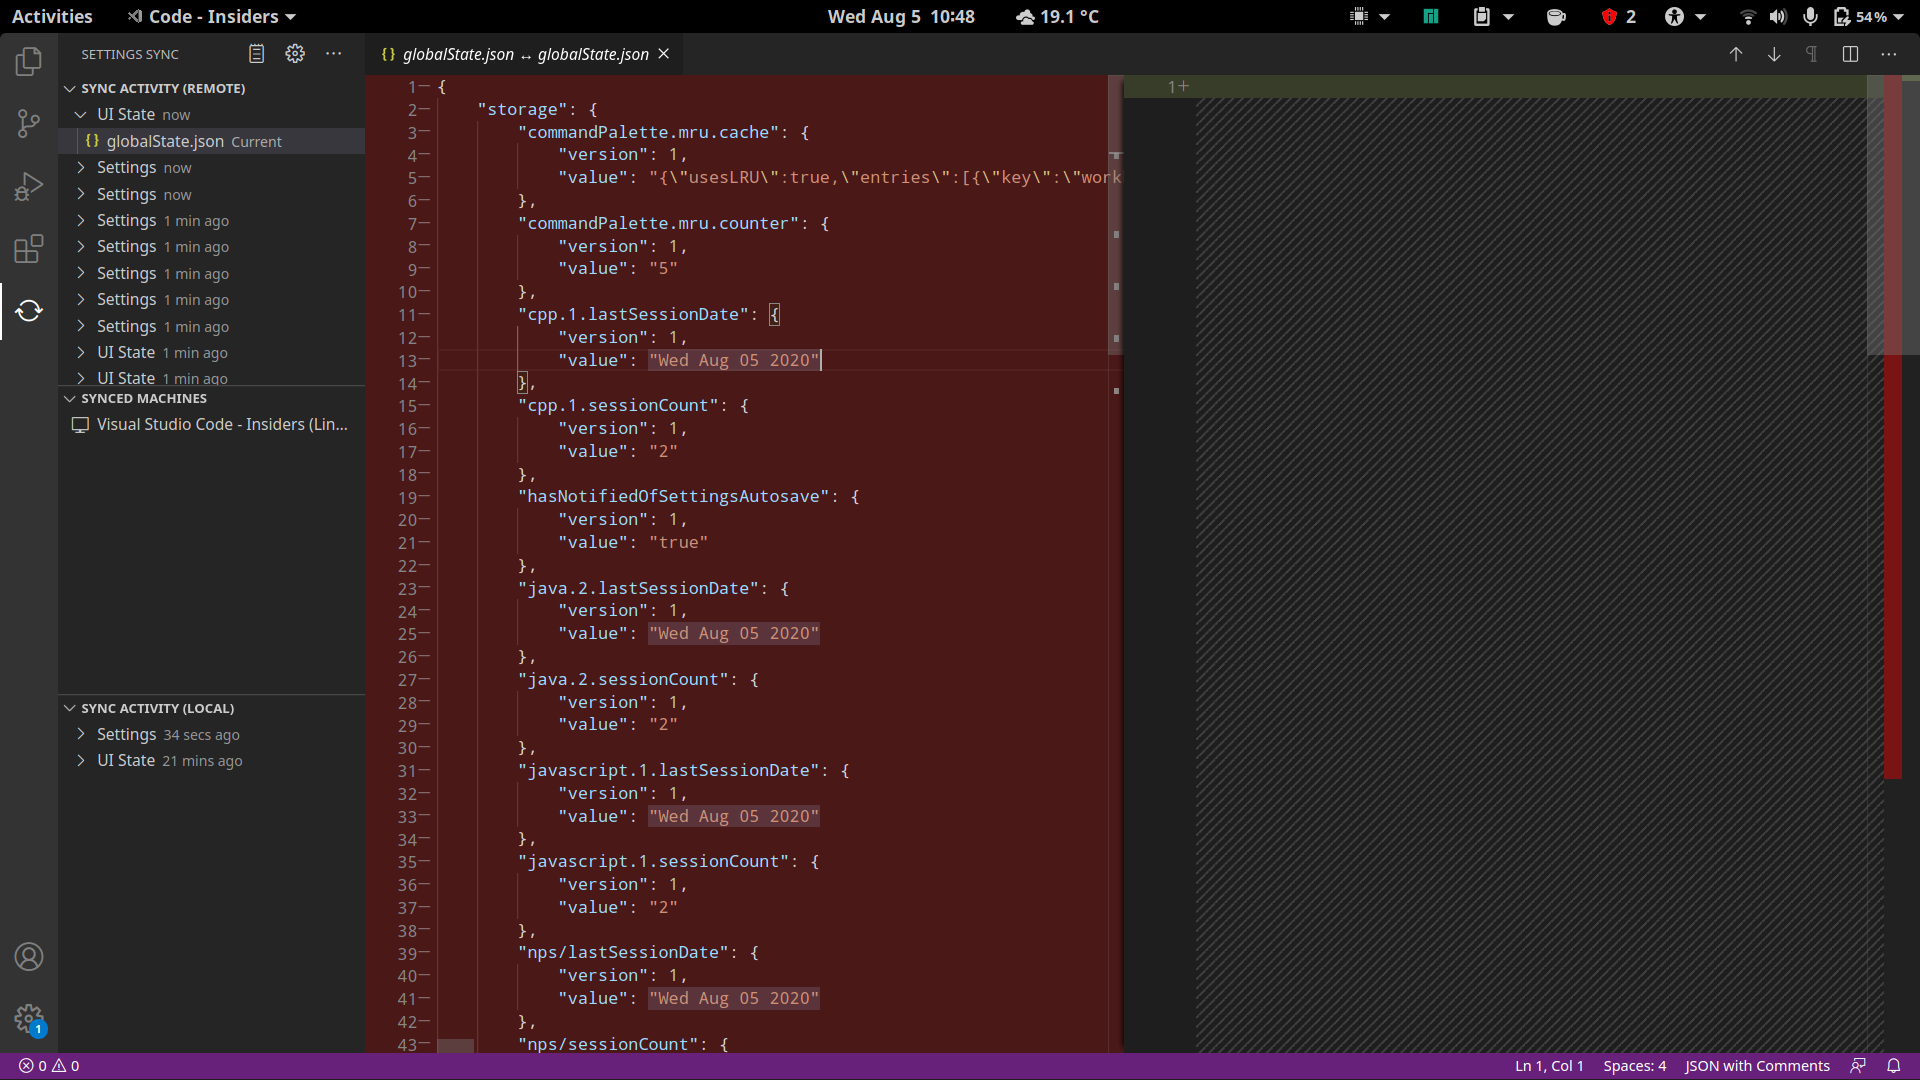This screenshot has width=1920, height=1080.
Task: Go to next change with down arrow
Action: pyautogui.click(x=1774, y=55)
